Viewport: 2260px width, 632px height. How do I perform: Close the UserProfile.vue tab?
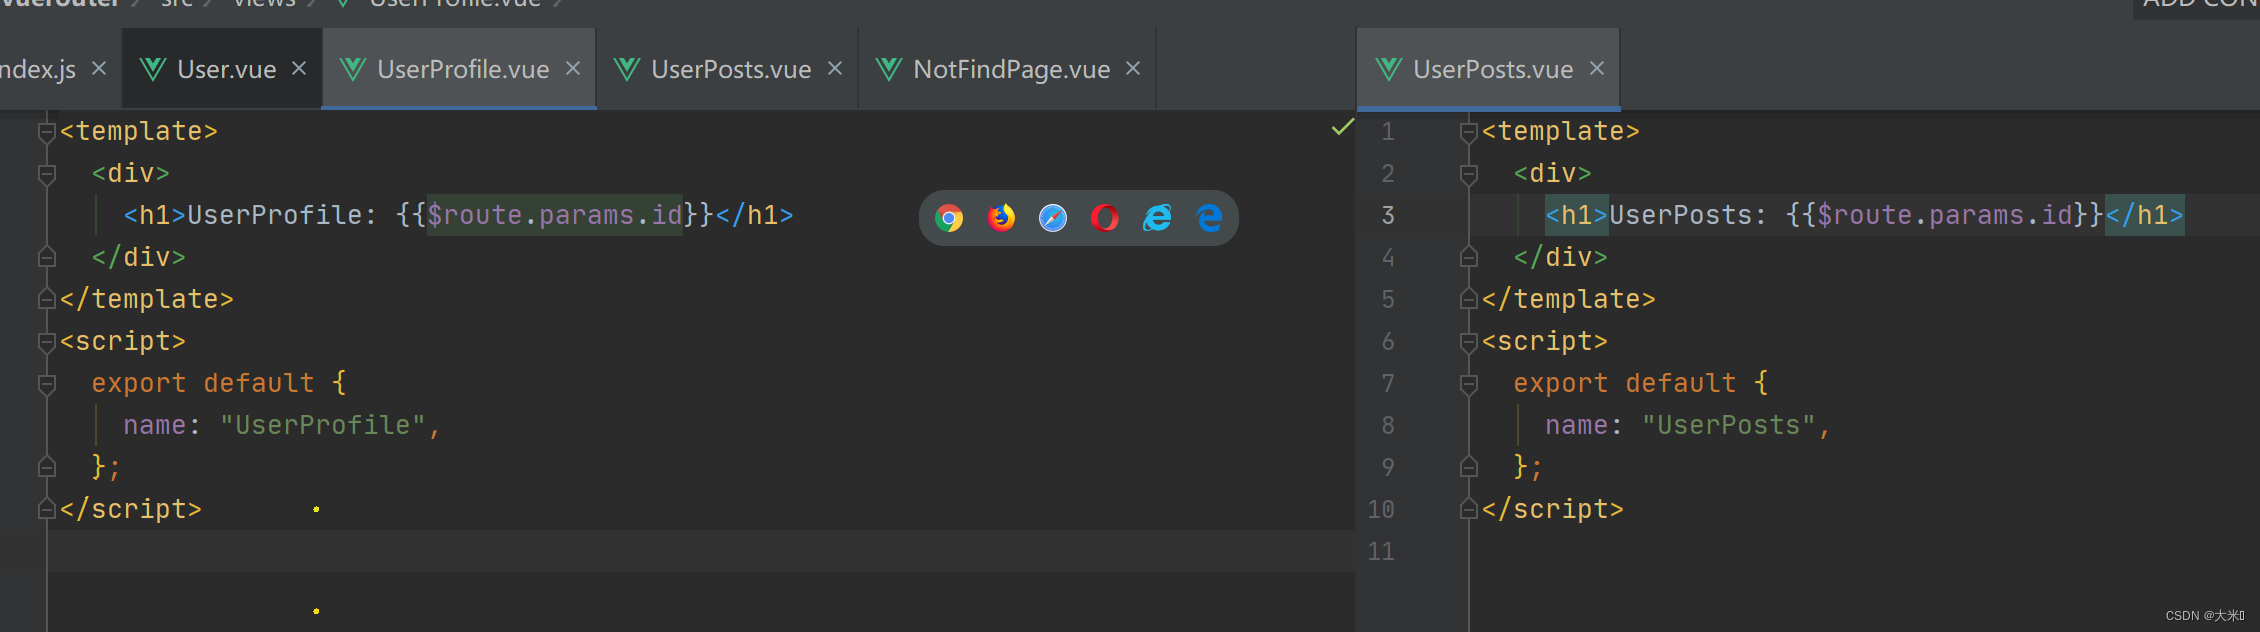click(x=573, y=68)
